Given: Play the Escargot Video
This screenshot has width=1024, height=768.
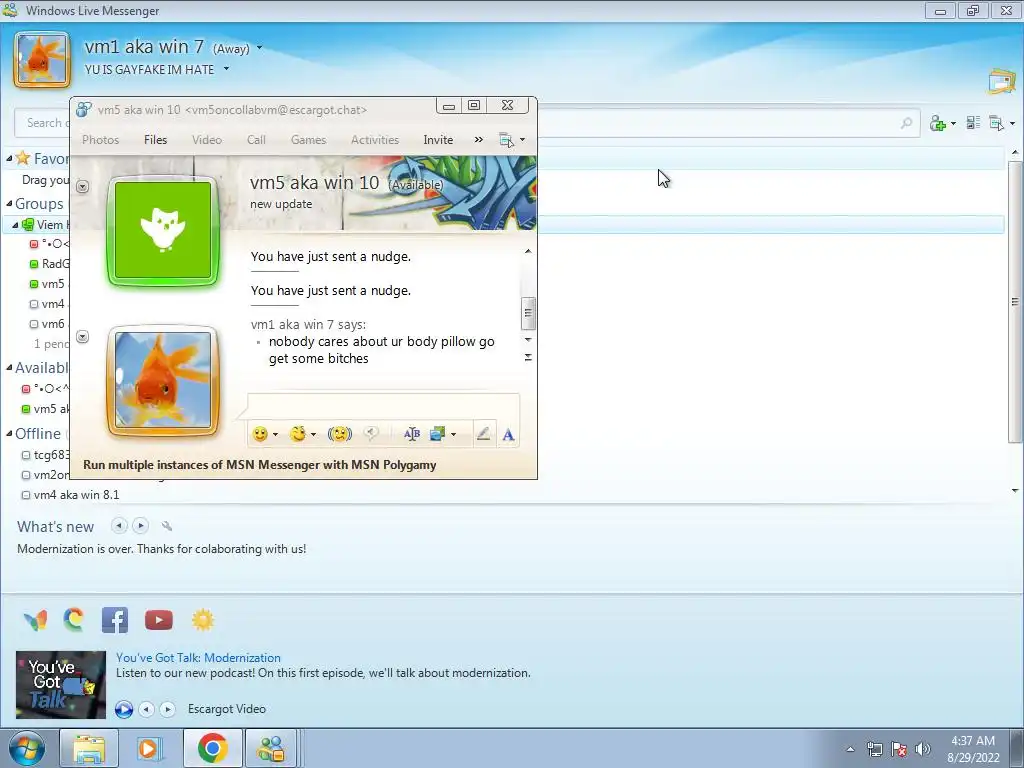Looking at the screenshot, I should [x=124, y=709].
